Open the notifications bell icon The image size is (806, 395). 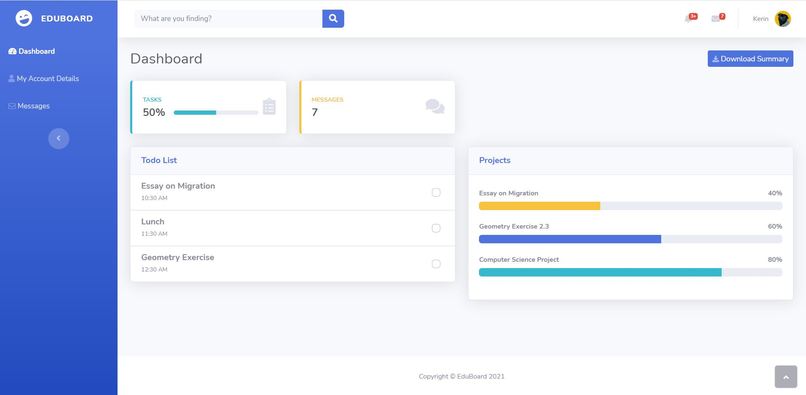coord(690,19)
